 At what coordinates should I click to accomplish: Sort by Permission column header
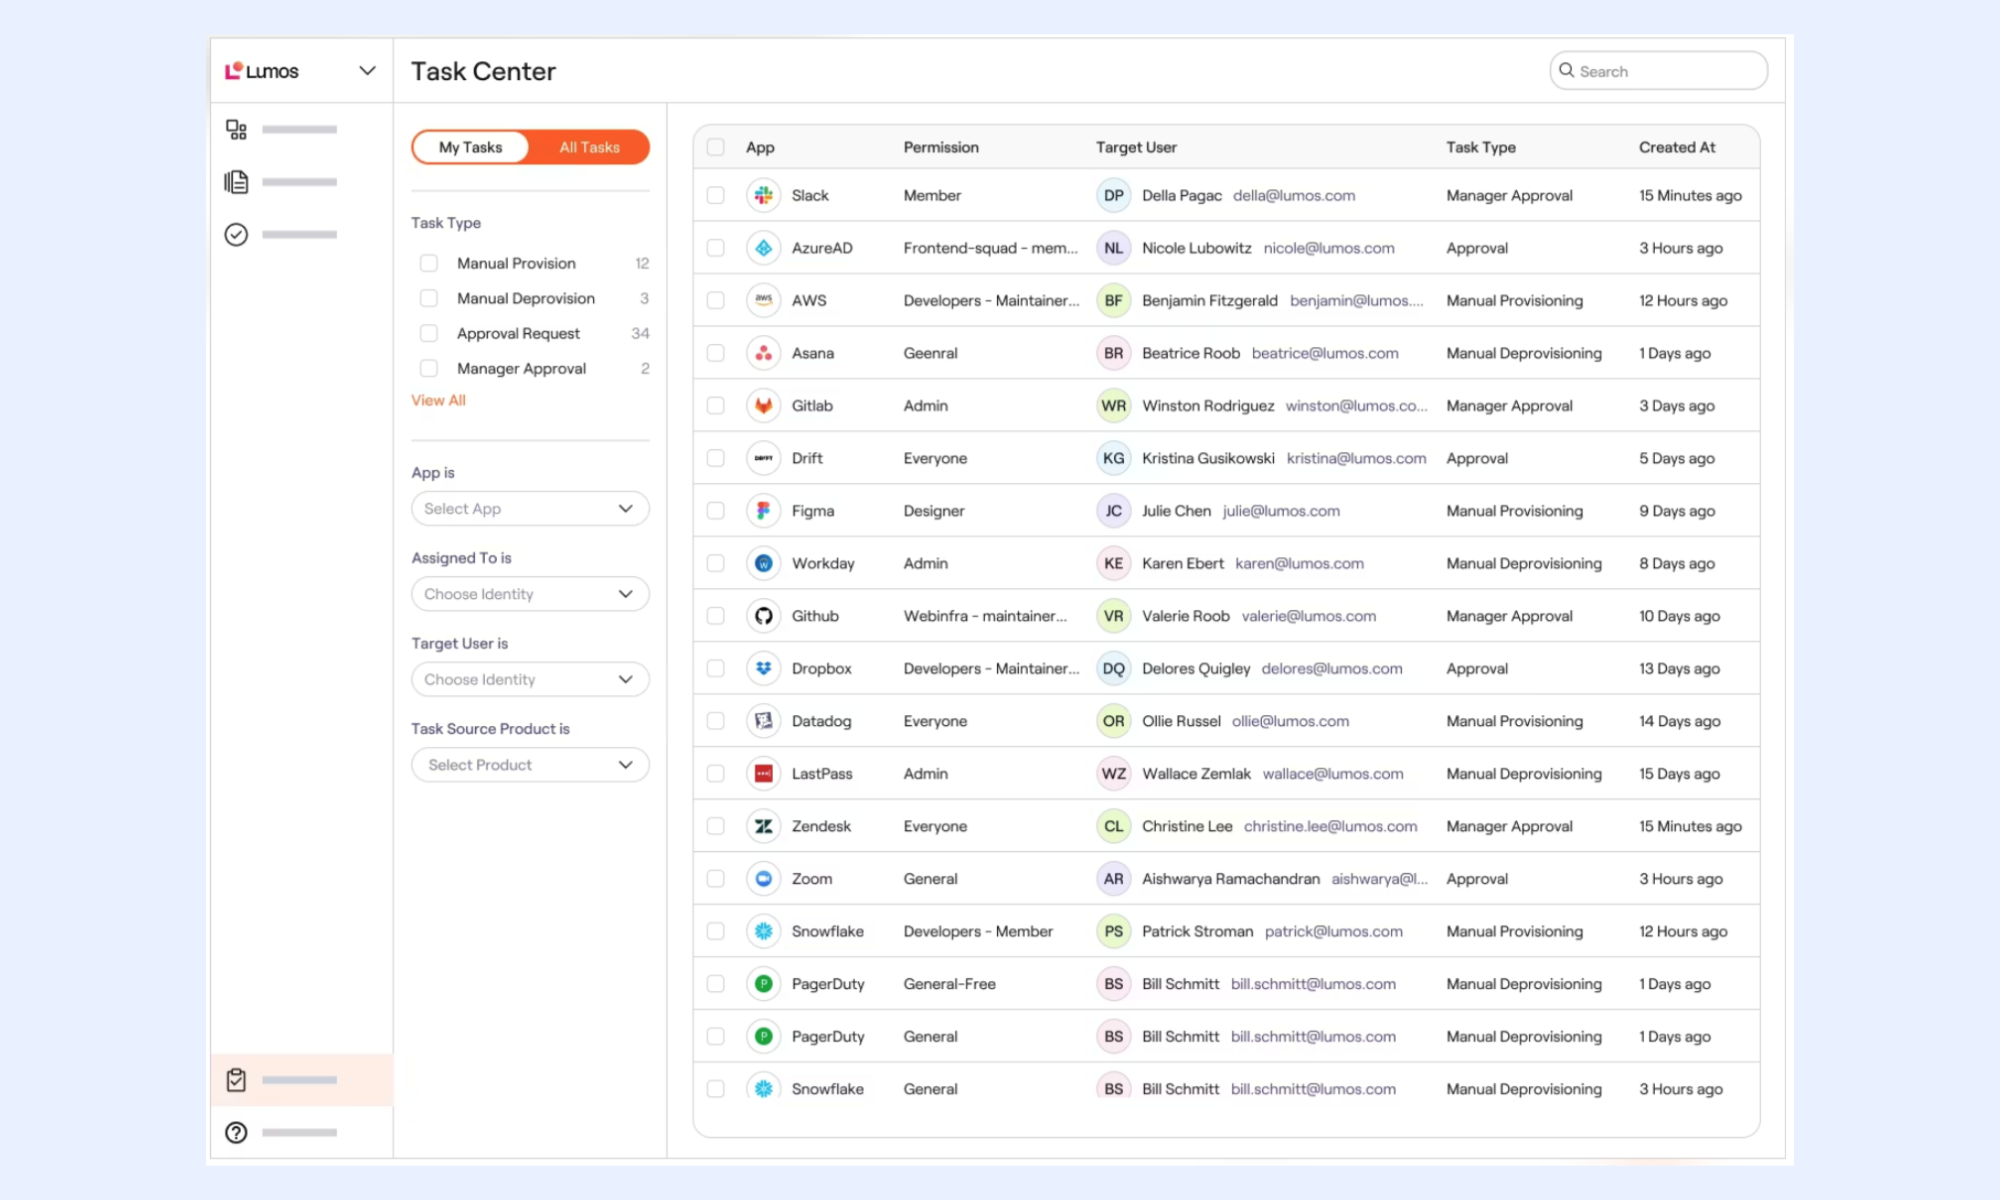point(941,147)
